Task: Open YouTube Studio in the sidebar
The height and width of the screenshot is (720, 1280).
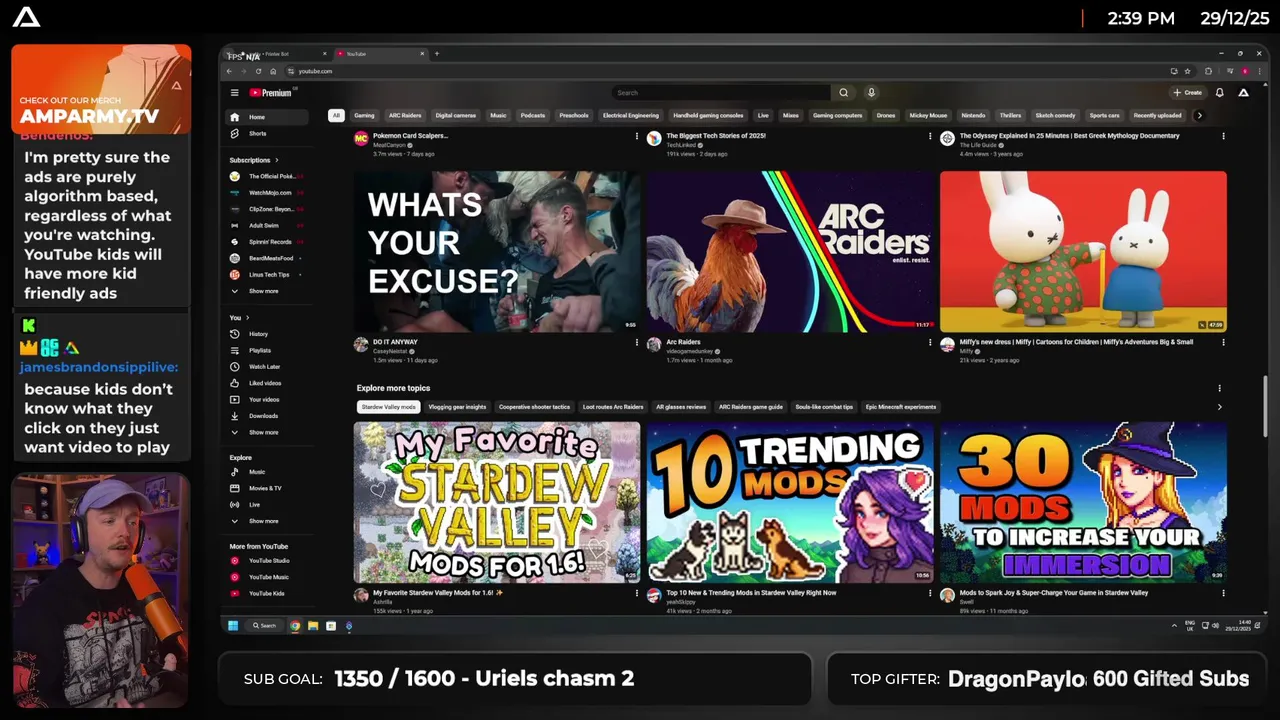Action: point(268,561)
